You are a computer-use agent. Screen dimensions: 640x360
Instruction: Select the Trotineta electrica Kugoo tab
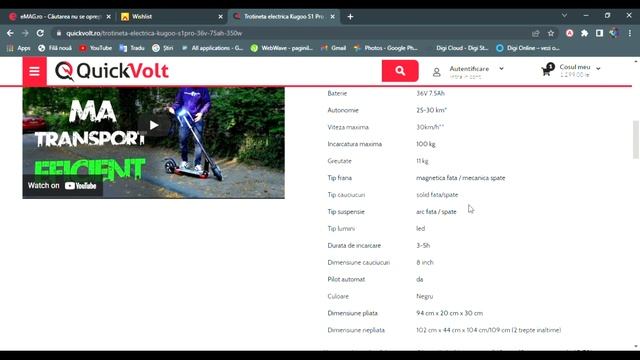point(284,17)
